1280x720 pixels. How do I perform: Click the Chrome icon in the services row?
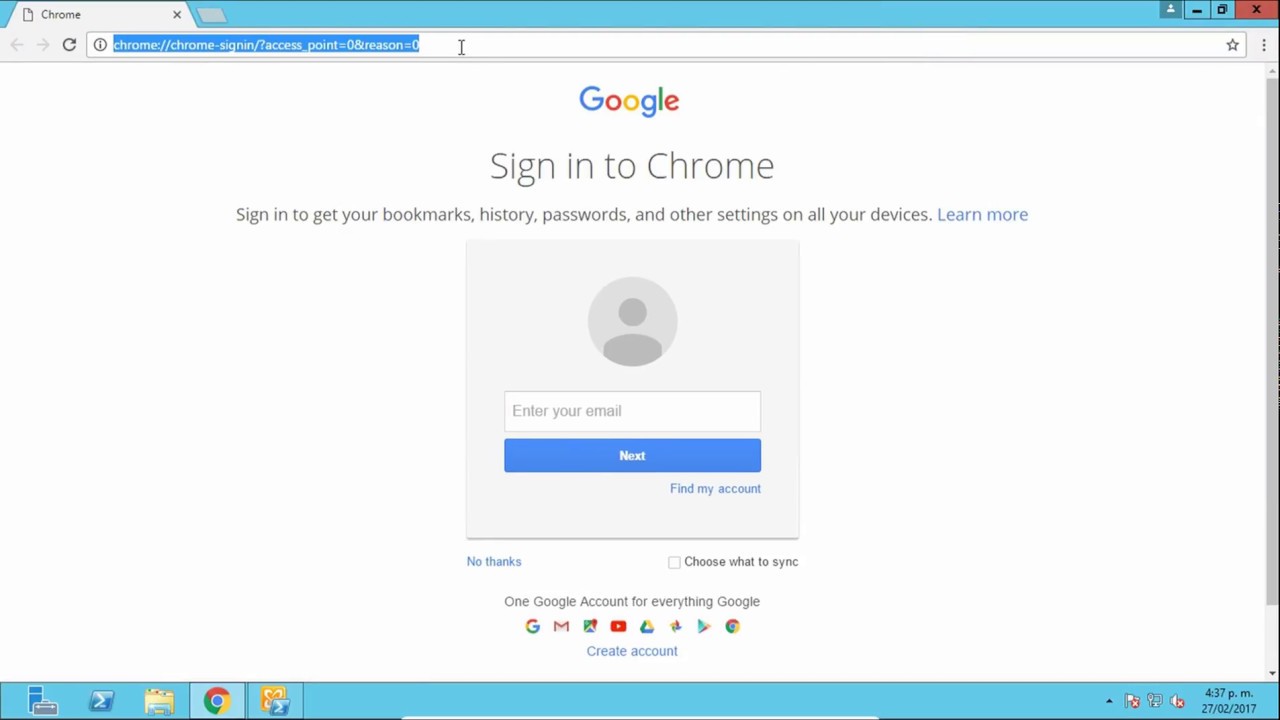coord(732,626)
